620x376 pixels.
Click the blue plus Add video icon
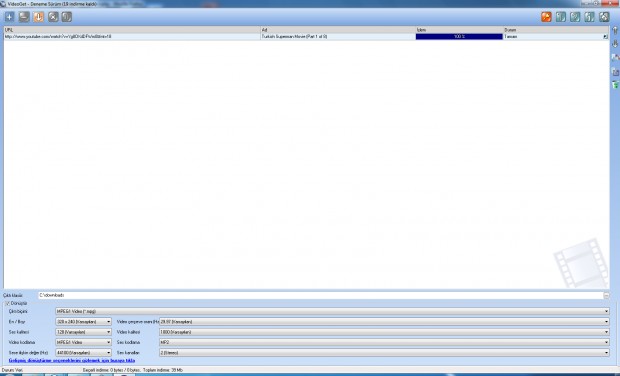[x=9, y=17]
